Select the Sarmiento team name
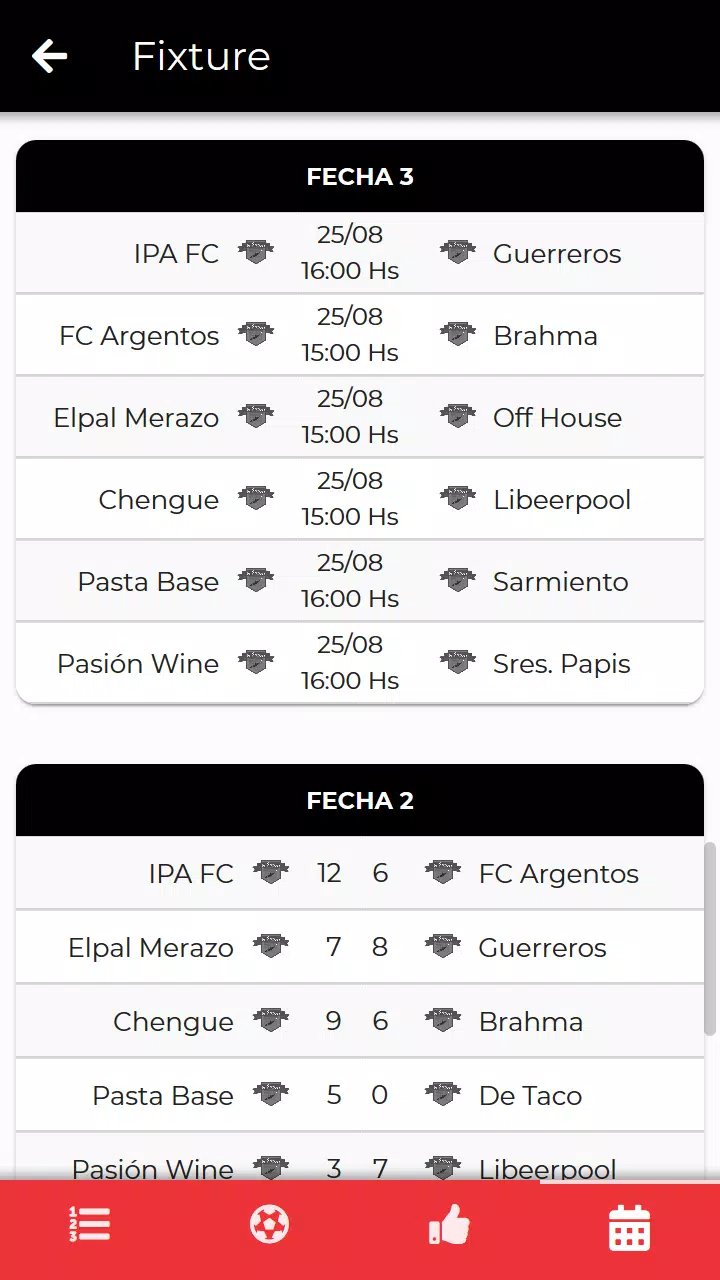The image size is (720, 1280). [x=560, y=582]
